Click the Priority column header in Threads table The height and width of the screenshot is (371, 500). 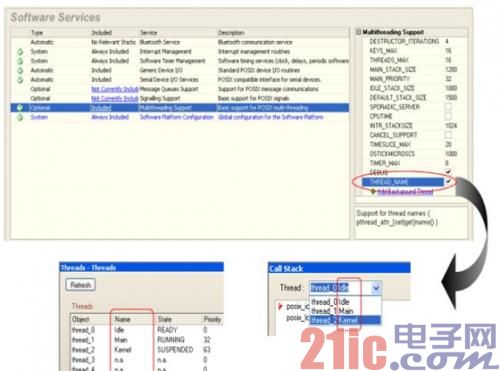(x=212, y=319)
